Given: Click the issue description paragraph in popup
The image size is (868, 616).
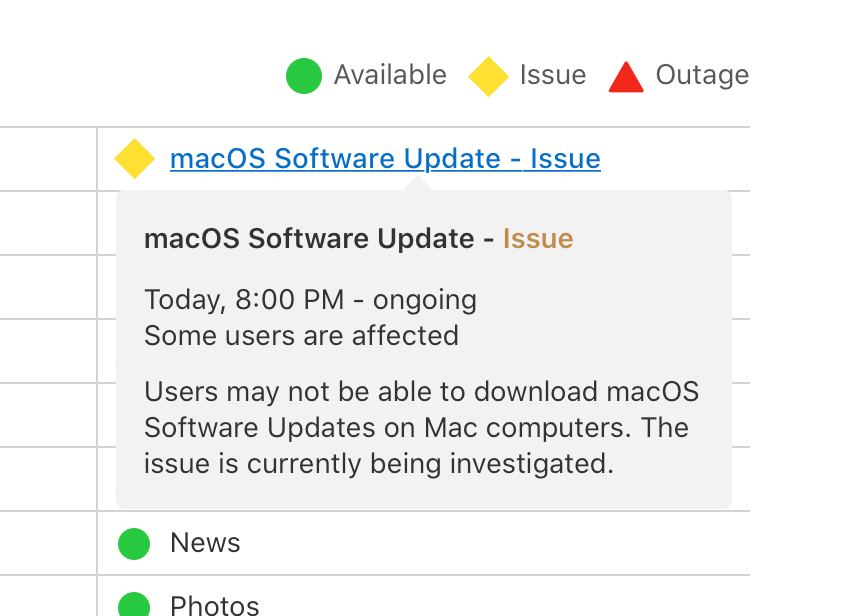Looking at the screenshot, I should tap(421, 428).
